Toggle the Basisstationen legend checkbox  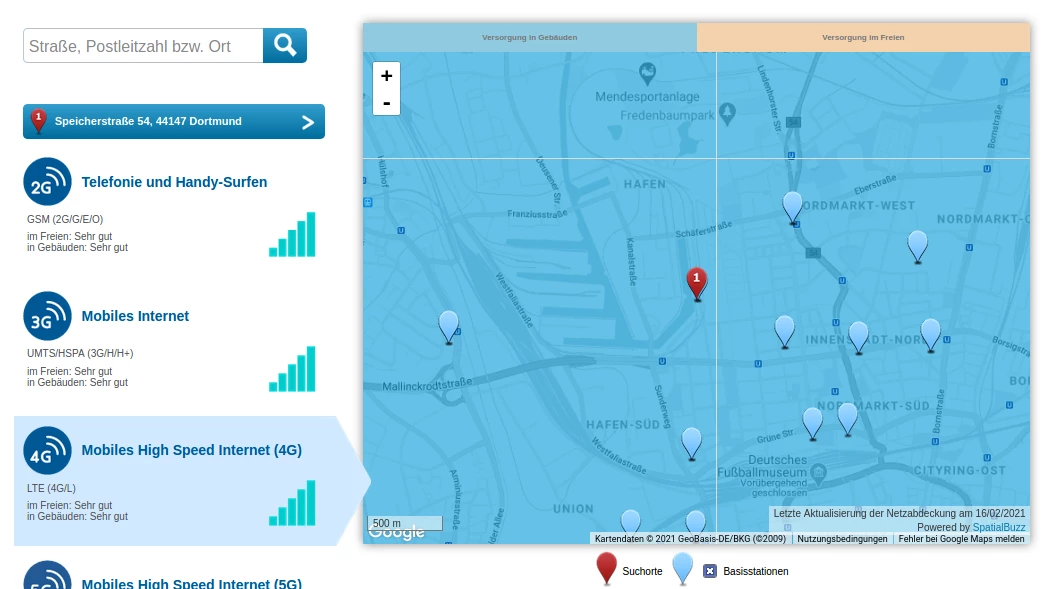click(710, 571)
